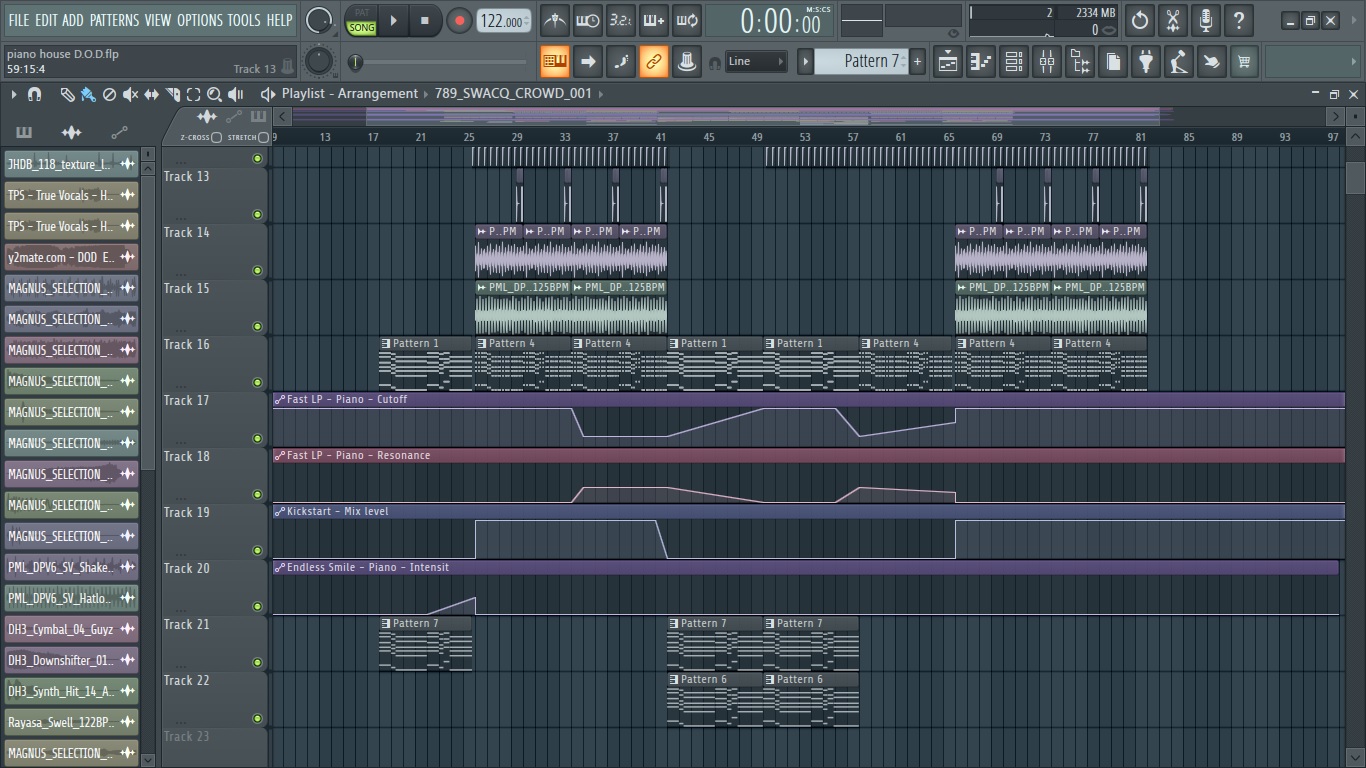Enable the Z-CROSS checkbox
Image resolution: width=1366 pixels, height=768 pixels.
point(216,137)
